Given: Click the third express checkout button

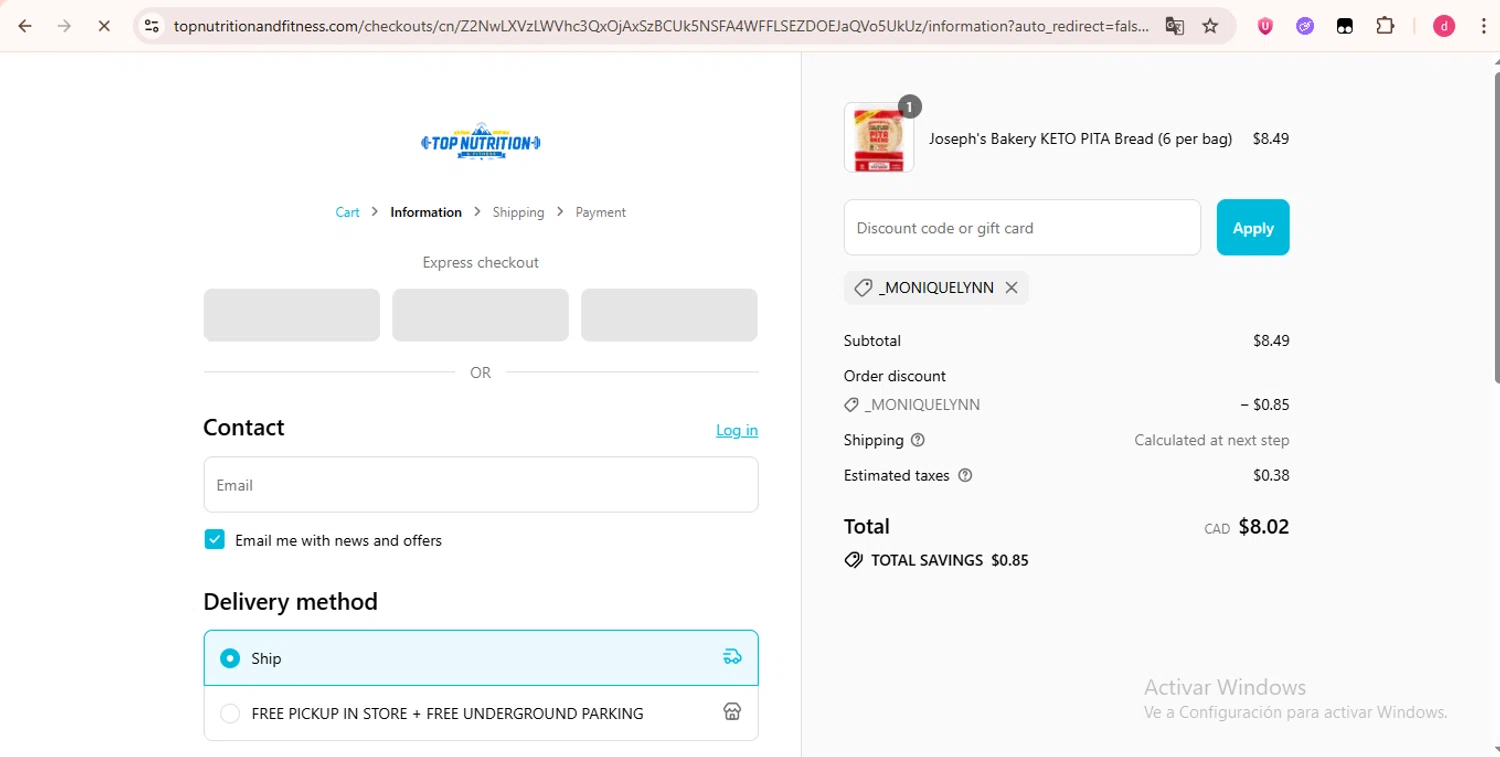Looking at the screenshot, I should (x=669, y=315).
